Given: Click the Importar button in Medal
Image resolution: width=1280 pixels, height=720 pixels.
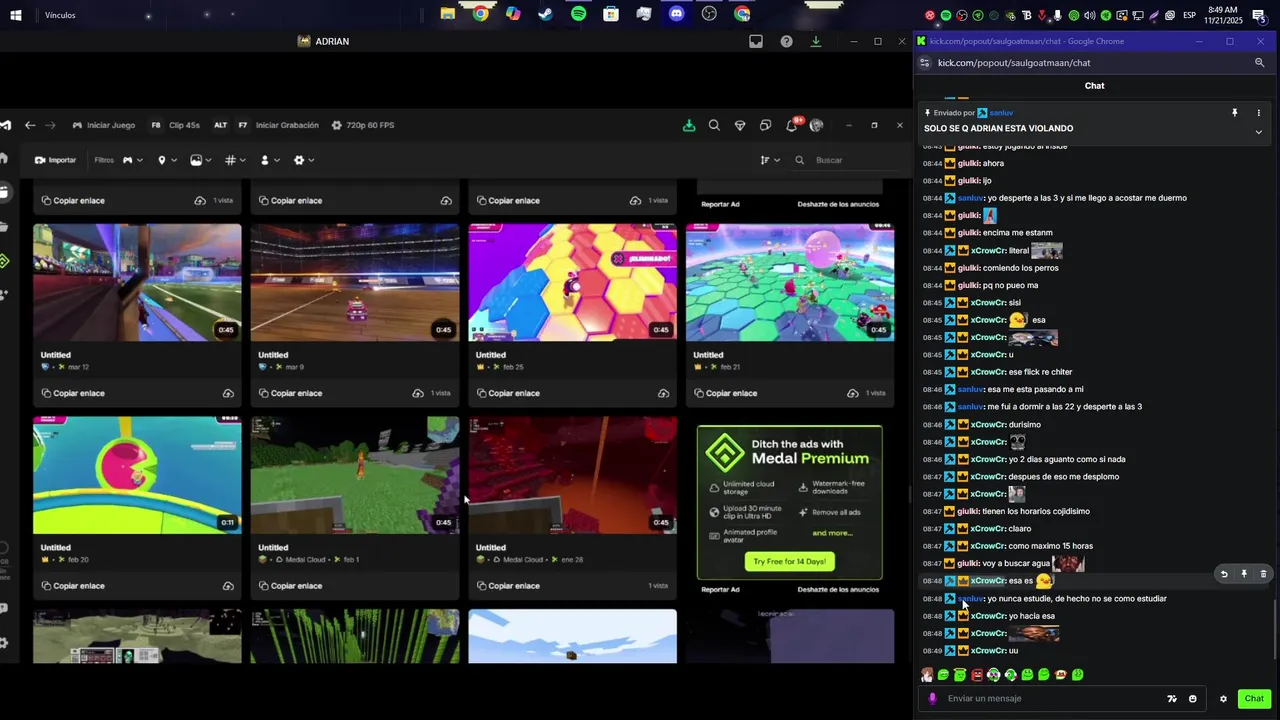Looking at the screenshot, I should (x=55, y=160).
